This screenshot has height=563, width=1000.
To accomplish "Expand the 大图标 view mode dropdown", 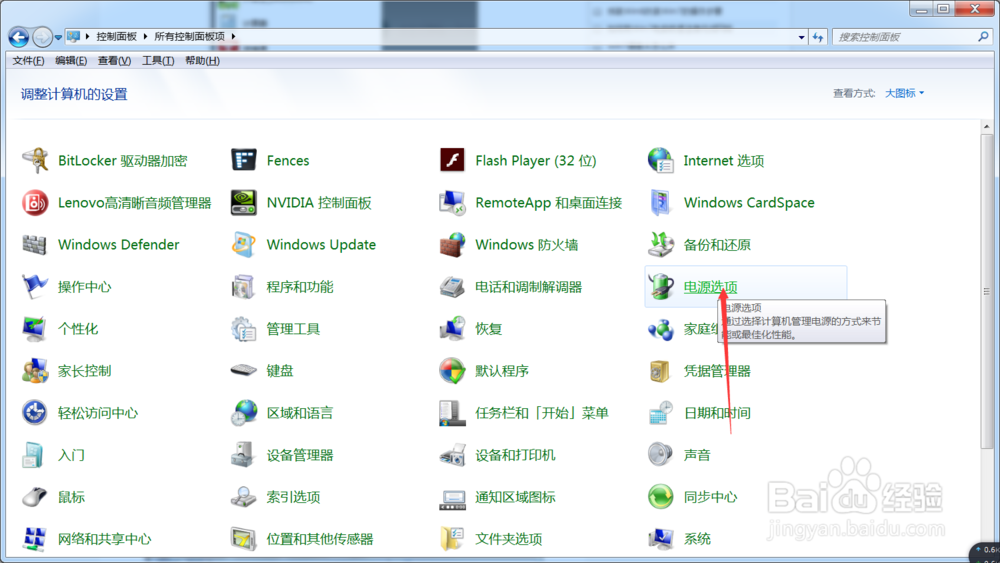I will 904,93.
